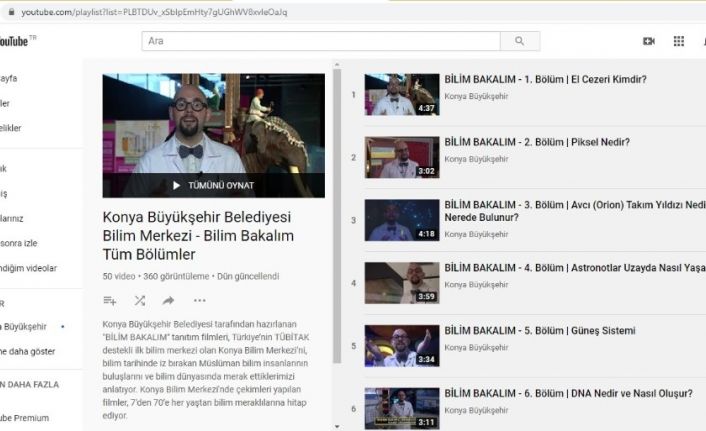
Task: Select the Avcı (Orion) Takım Yıldızı video
Action: point(574,210)
